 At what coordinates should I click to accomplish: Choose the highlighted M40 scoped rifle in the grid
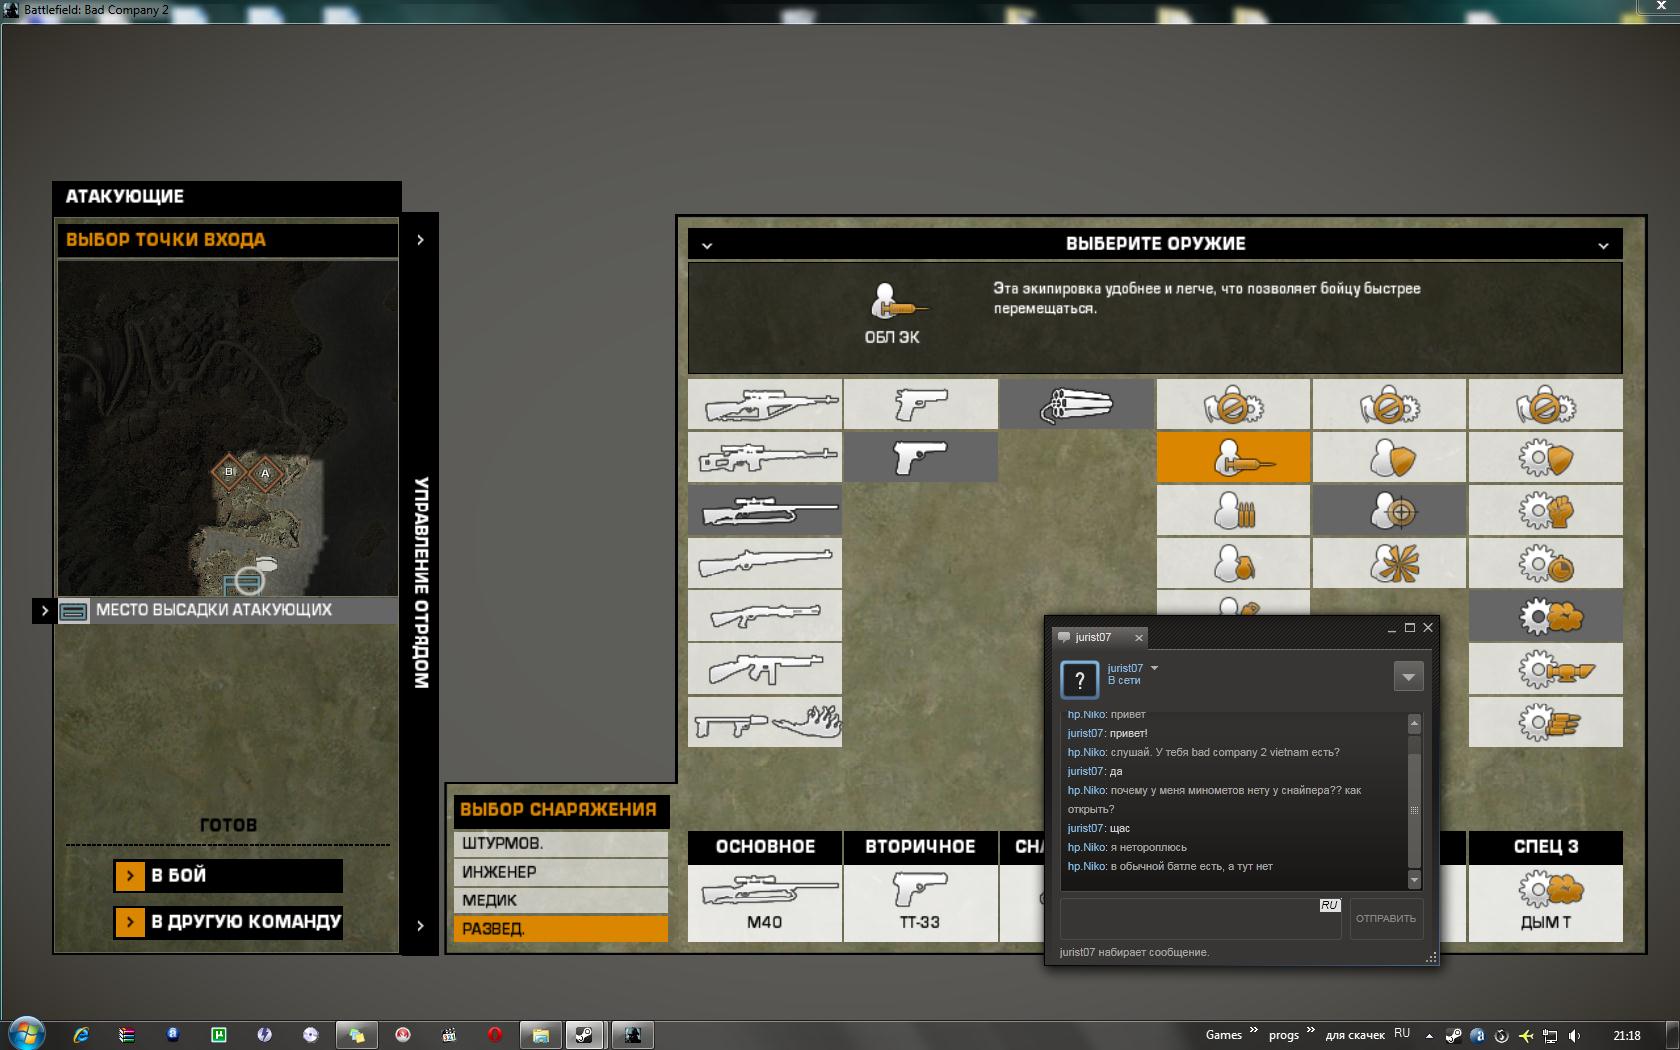765,510
